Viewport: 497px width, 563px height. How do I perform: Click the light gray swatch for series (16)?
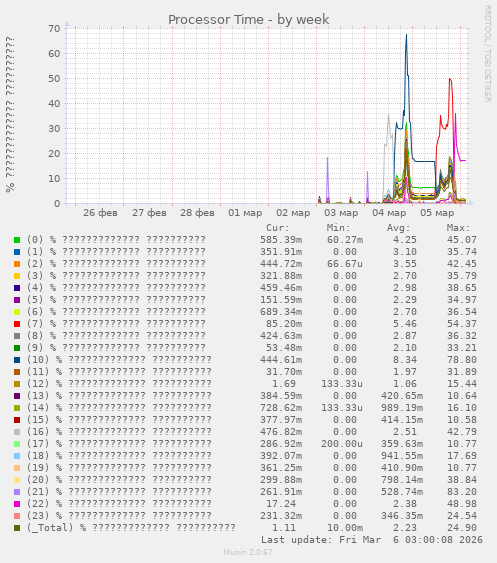[17, 432]
